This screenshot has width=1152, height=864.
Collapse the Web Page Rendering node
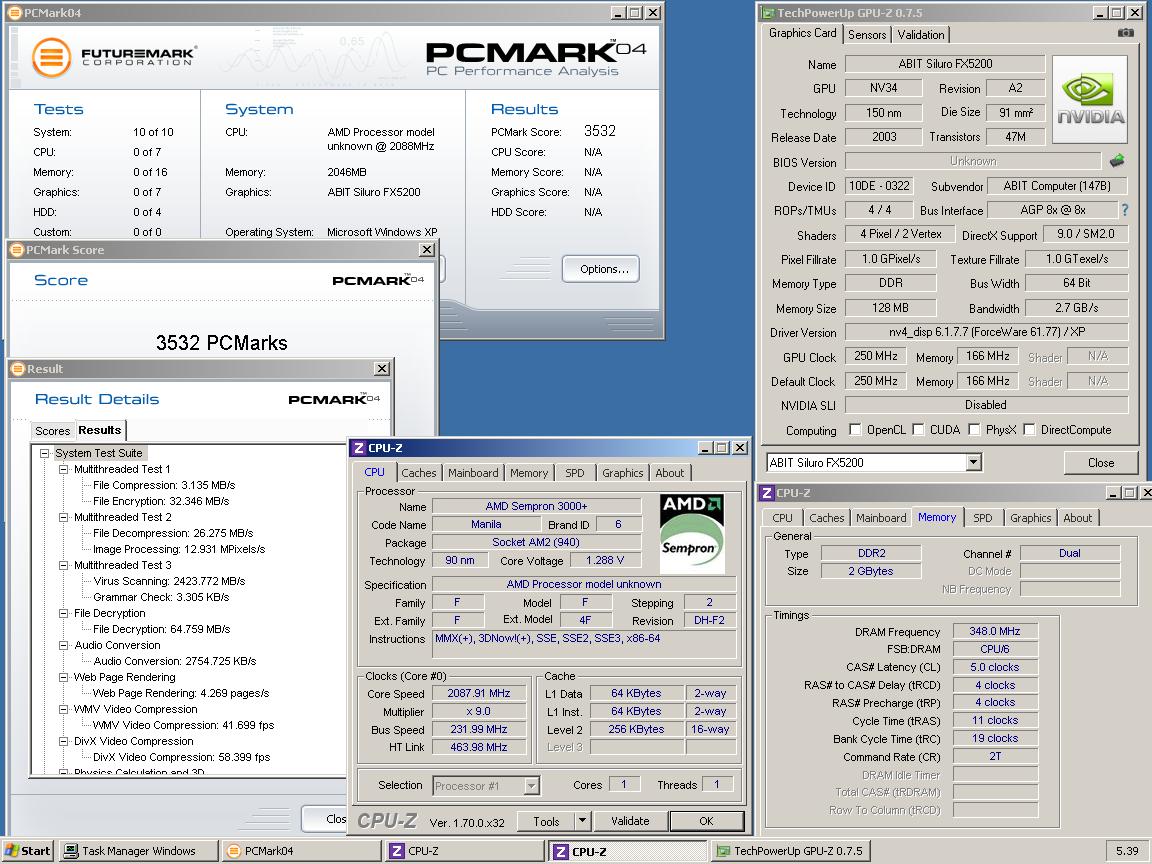tap(63, 677)
